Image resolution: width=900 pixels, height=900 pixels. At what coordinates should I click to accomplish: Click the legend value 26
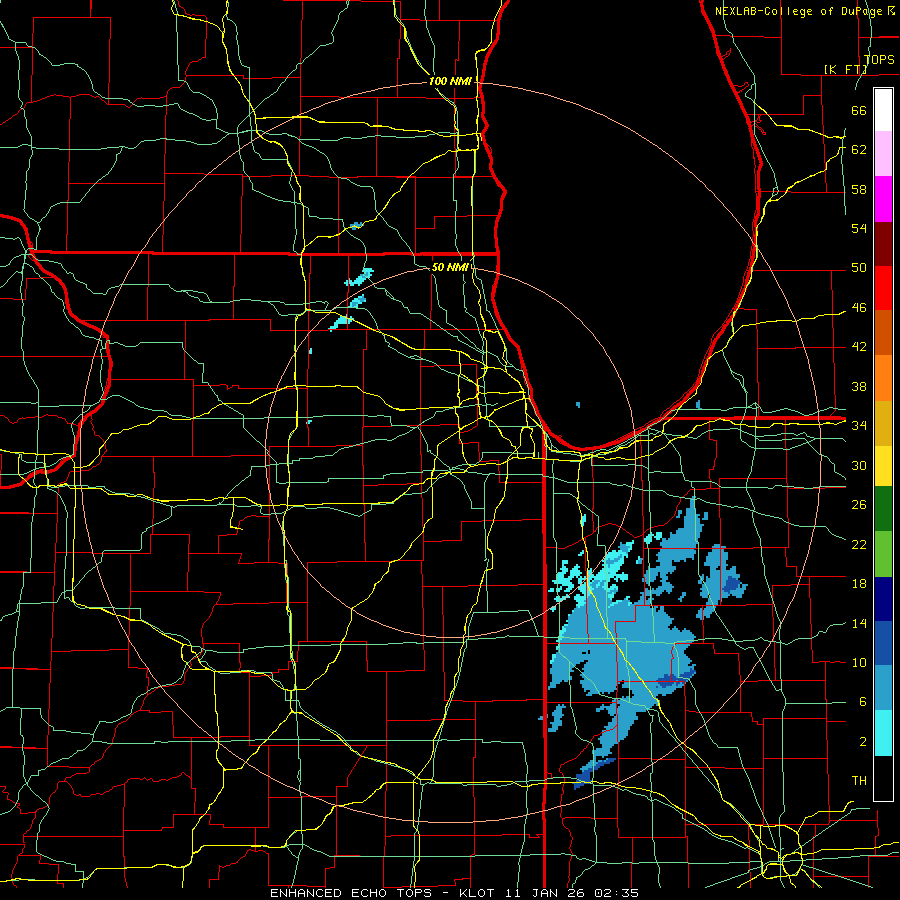[859, 505]
